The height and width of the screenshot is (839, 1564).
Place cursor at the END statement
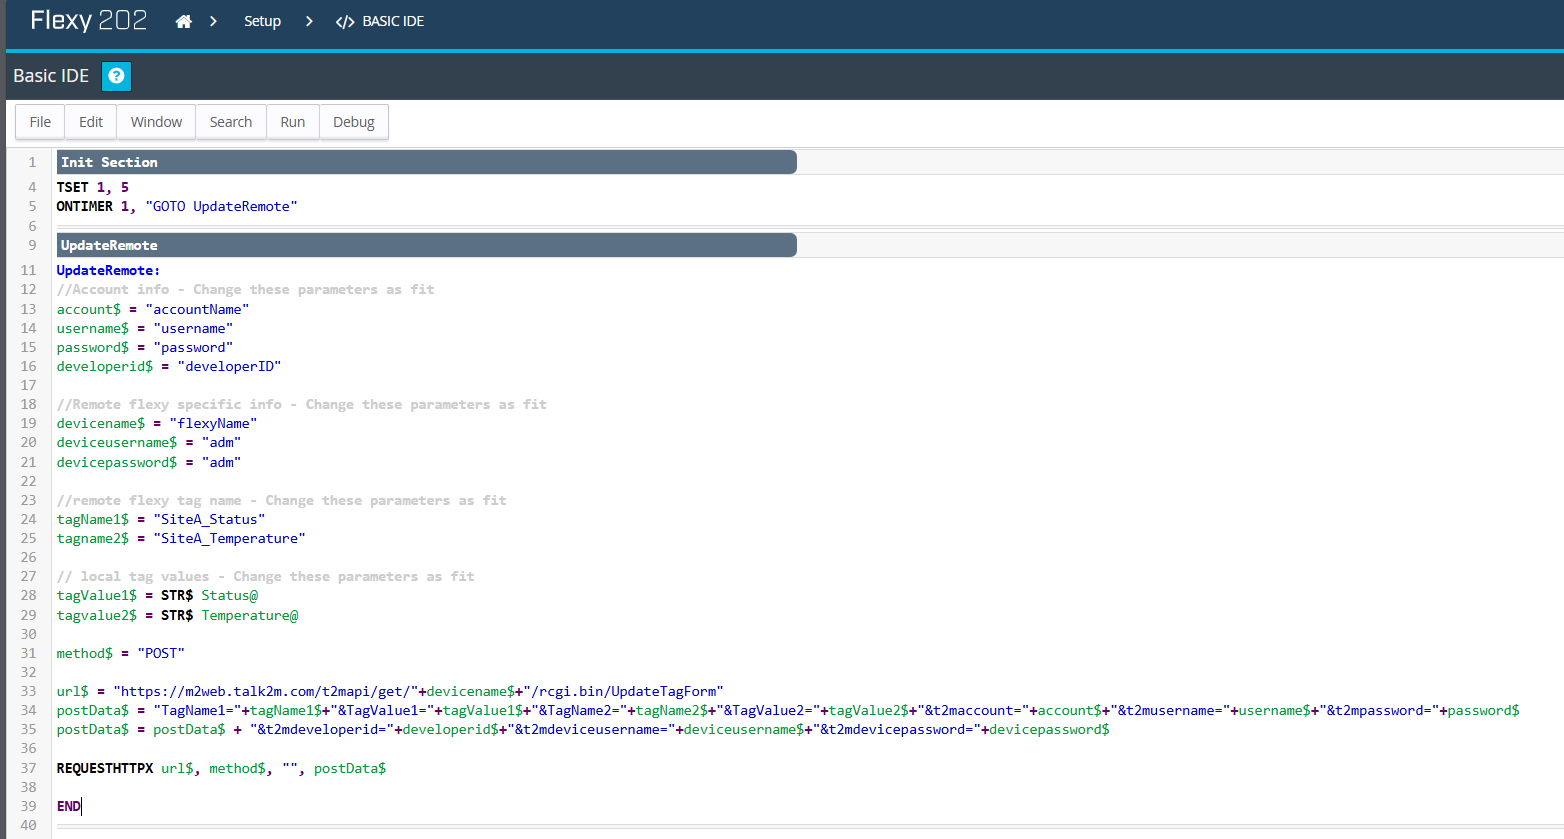coord(69,806)
